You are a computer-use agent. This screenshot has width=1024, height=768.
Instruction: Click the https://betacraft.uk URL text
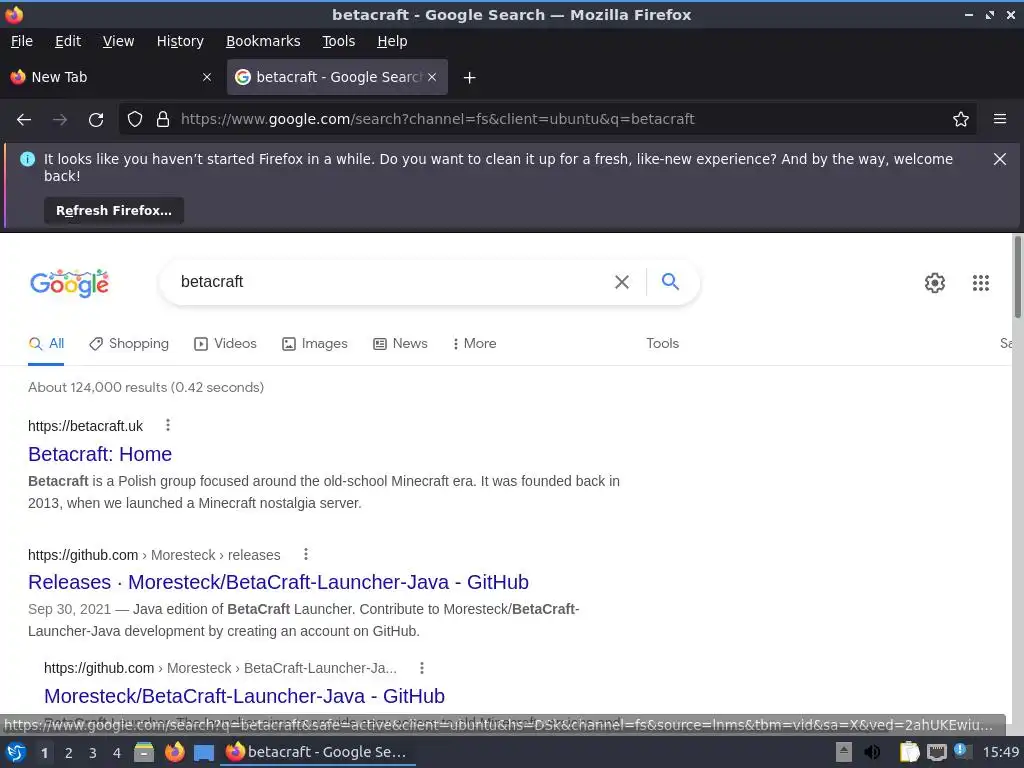point(86,426)
